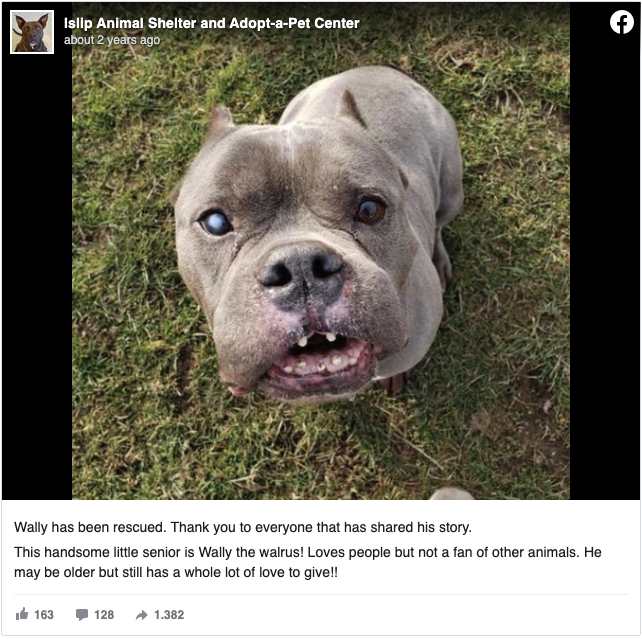Like the post with thumbs-up icon
The width and height of the screenshot is (642, 639).
pyautogui.click(x=22, y=614)
